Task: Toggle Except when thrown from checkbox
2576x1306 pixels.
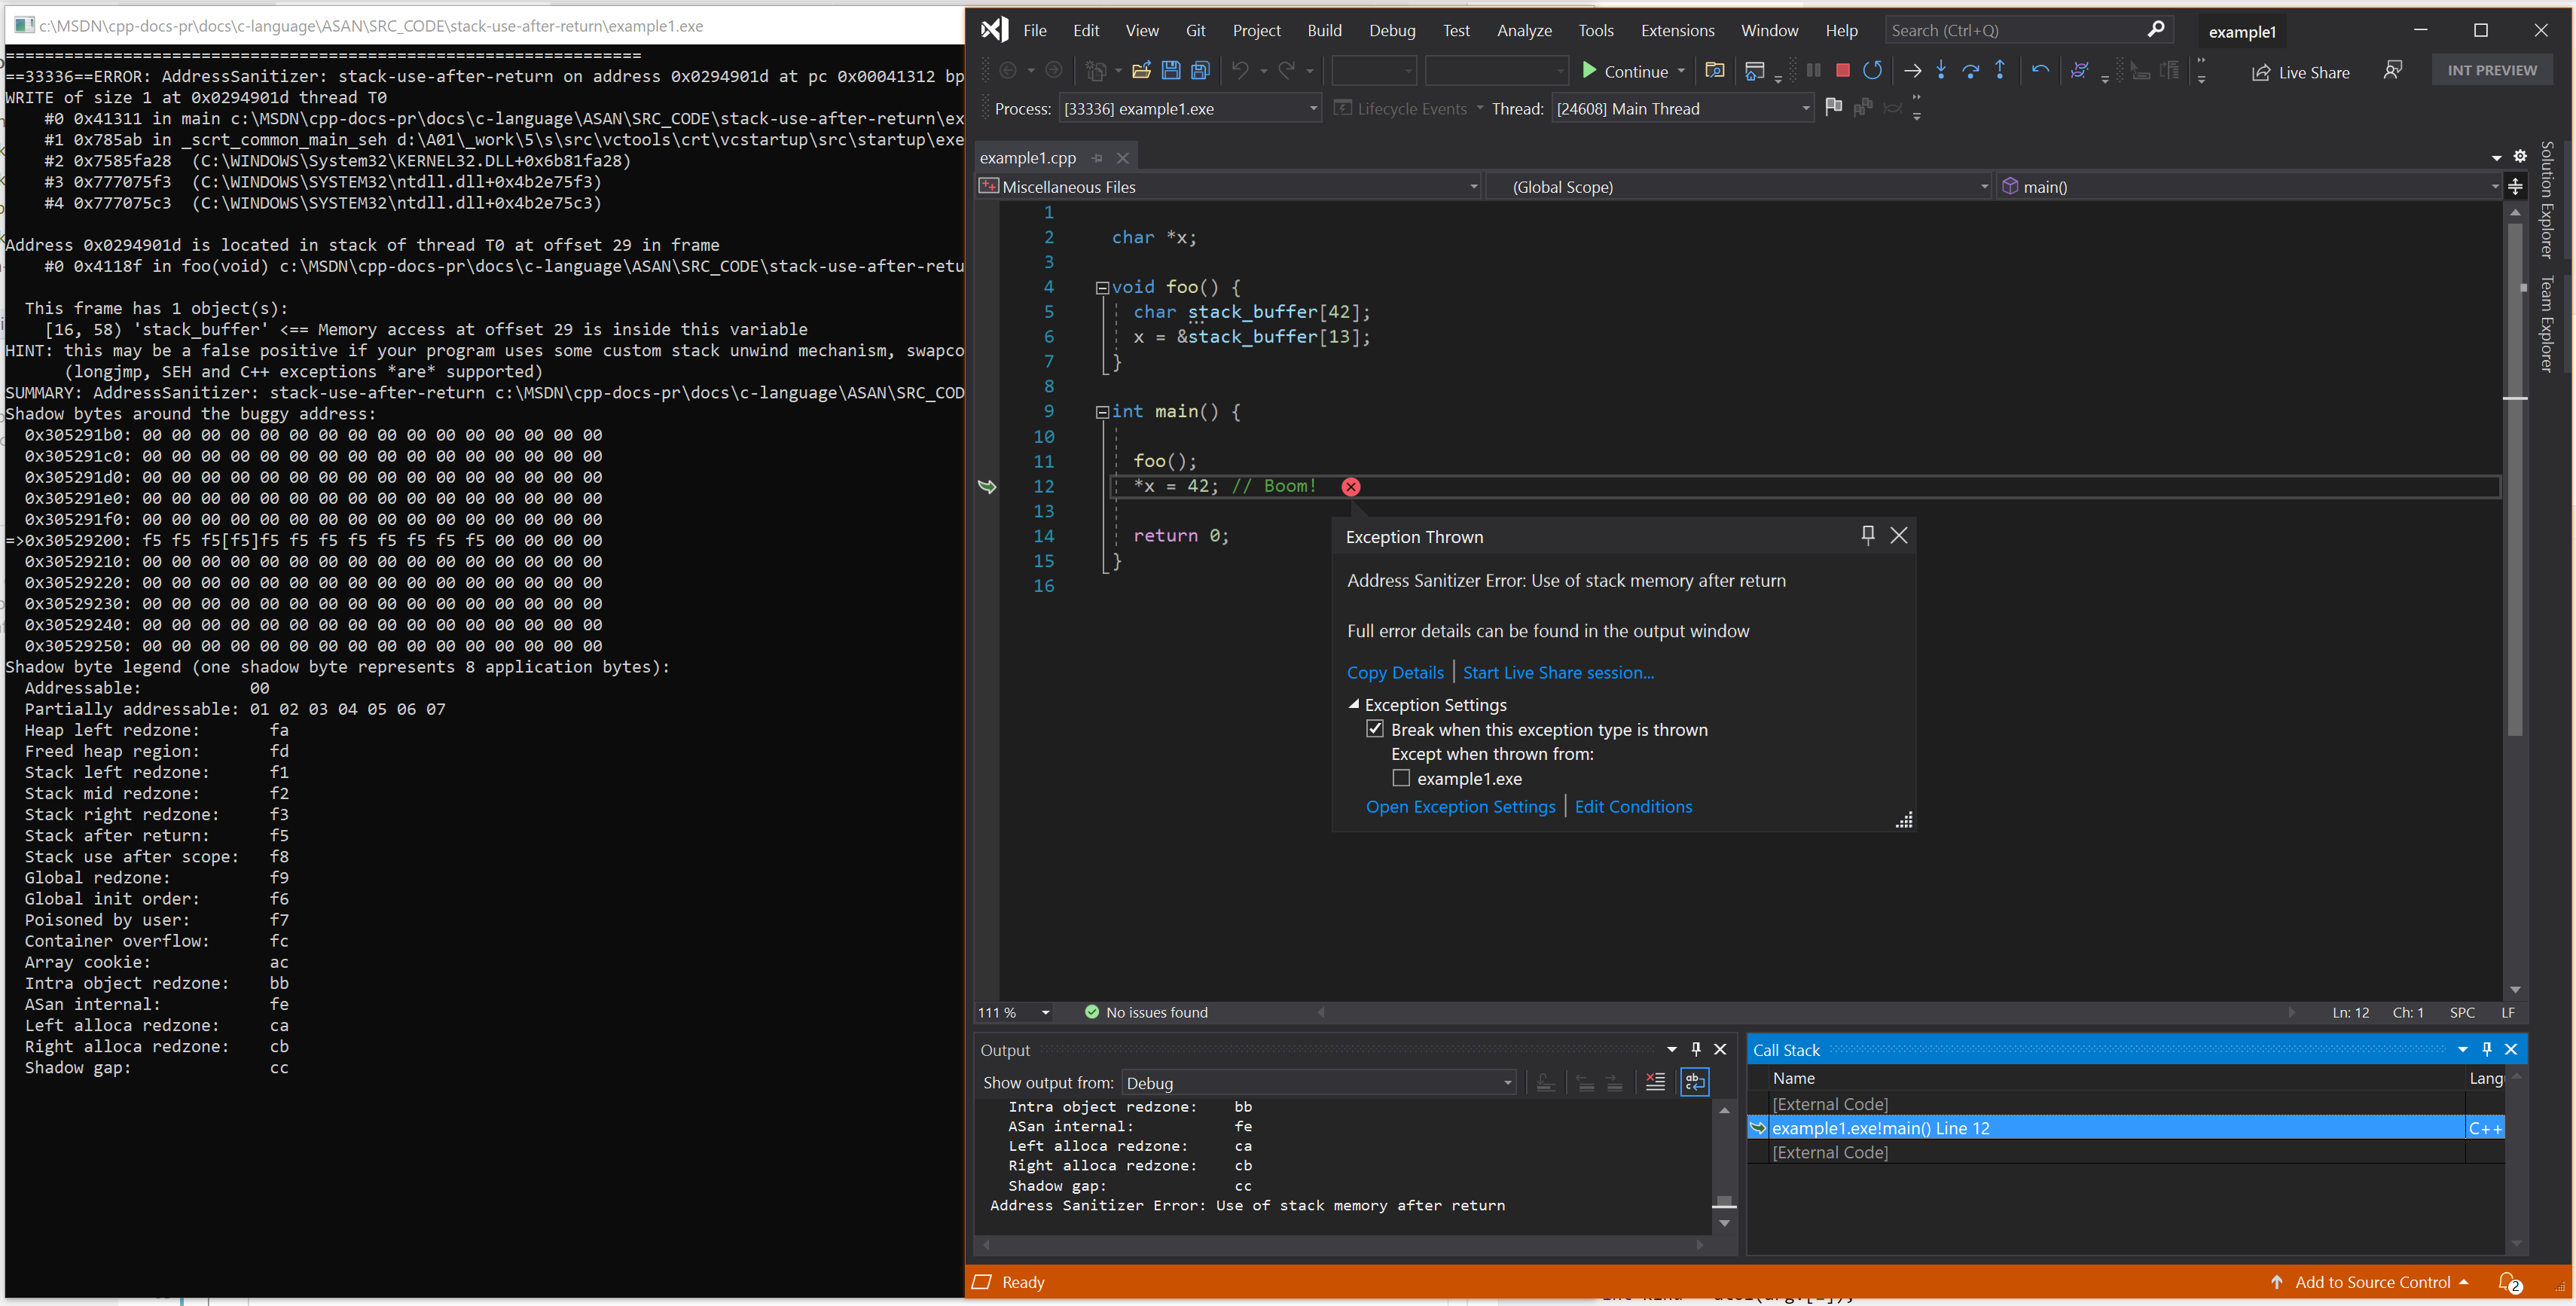Action: [x=1399, y=777]
